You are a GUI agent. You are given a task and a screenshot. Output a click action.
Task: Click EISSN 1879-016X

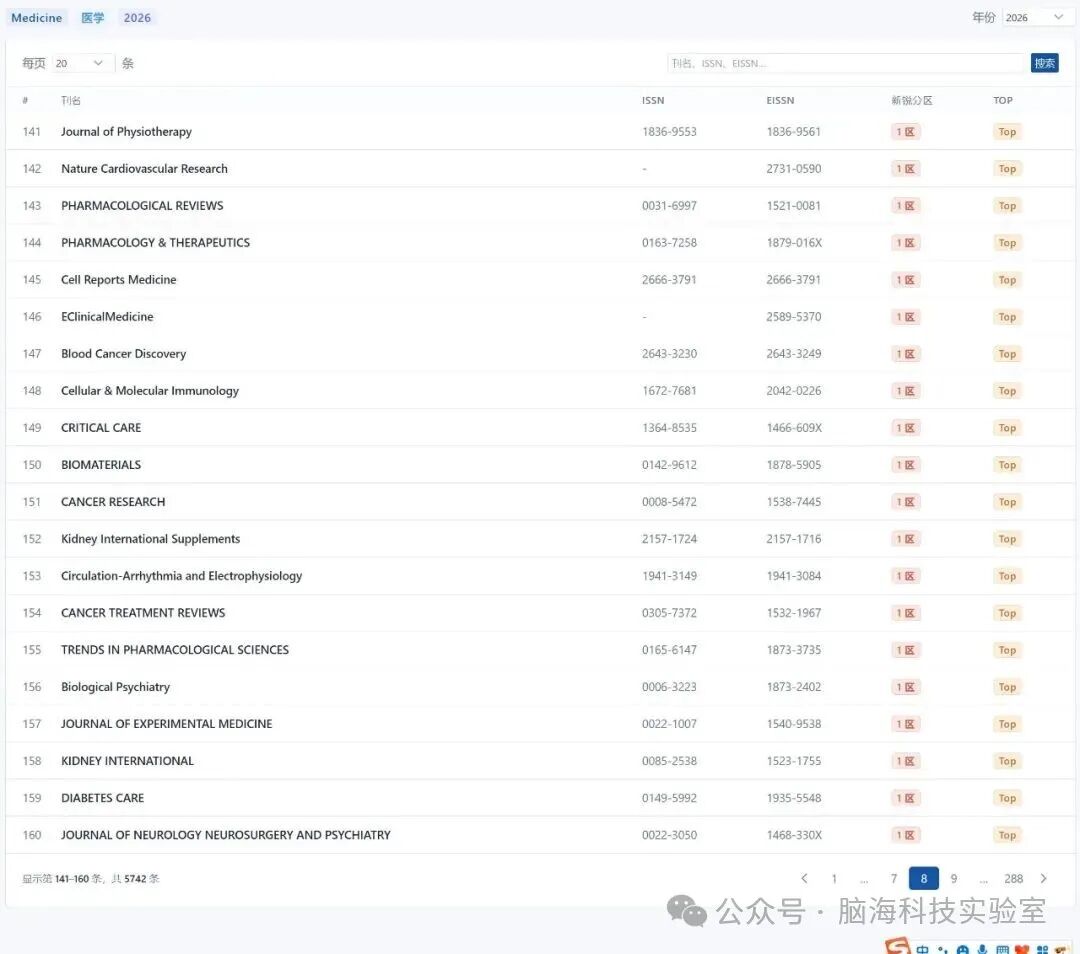click(793, 242)
